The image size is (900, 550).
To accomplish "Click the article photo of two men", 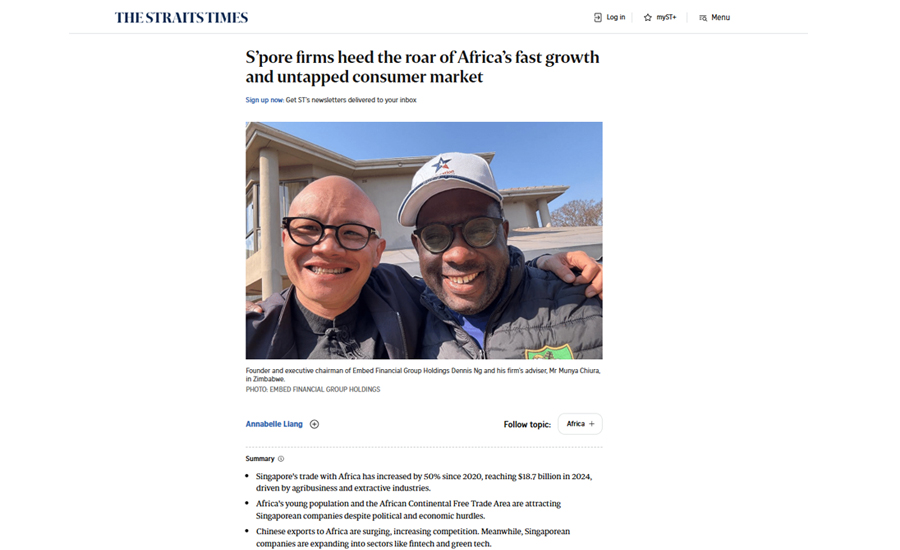I will click(424, 241).
